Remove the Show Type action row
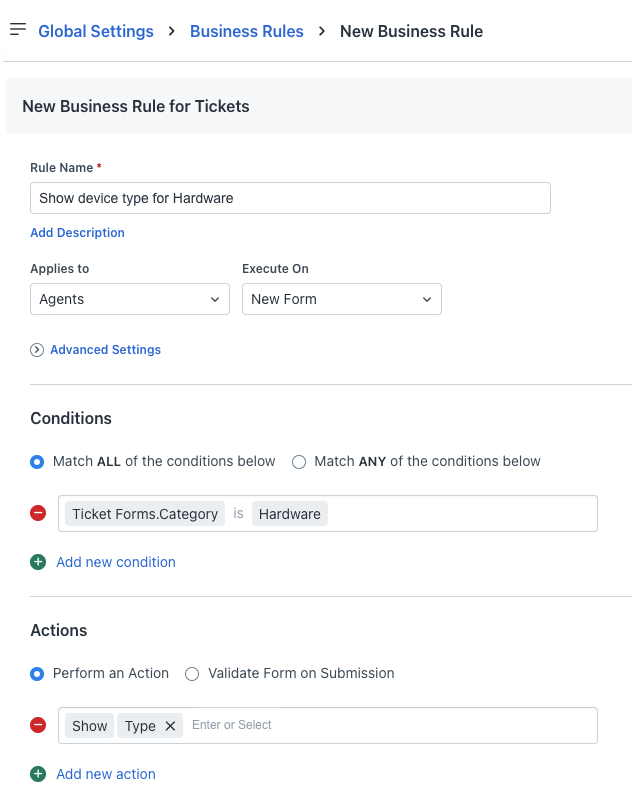 click(x=38, y=725)
